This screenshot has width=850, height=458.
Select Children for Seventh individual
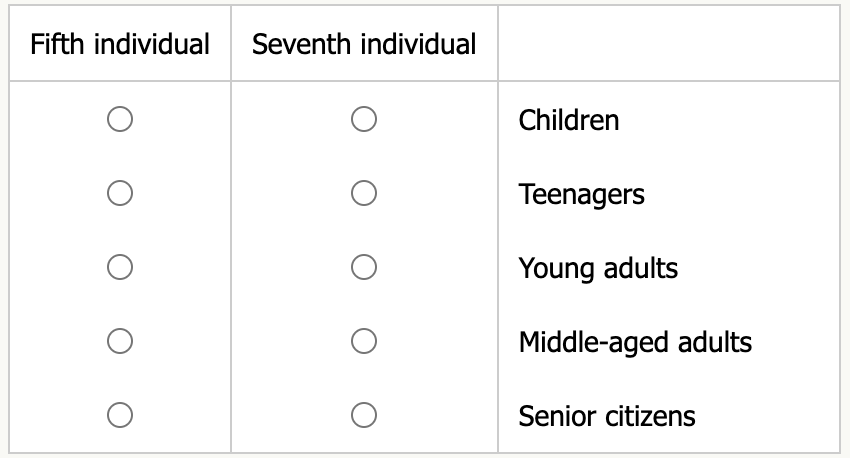(x=364, y=120)
